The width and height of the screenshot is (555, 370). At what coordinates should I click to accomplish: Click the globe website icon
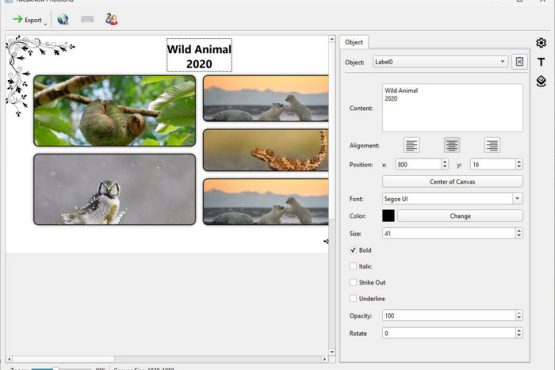(63, 19)
